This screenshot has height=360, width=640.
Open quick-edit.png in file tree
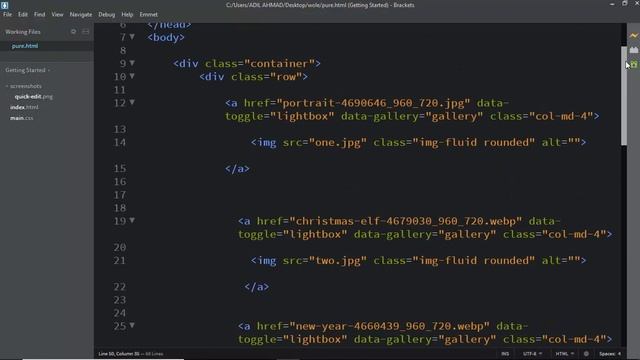(33, 97)
